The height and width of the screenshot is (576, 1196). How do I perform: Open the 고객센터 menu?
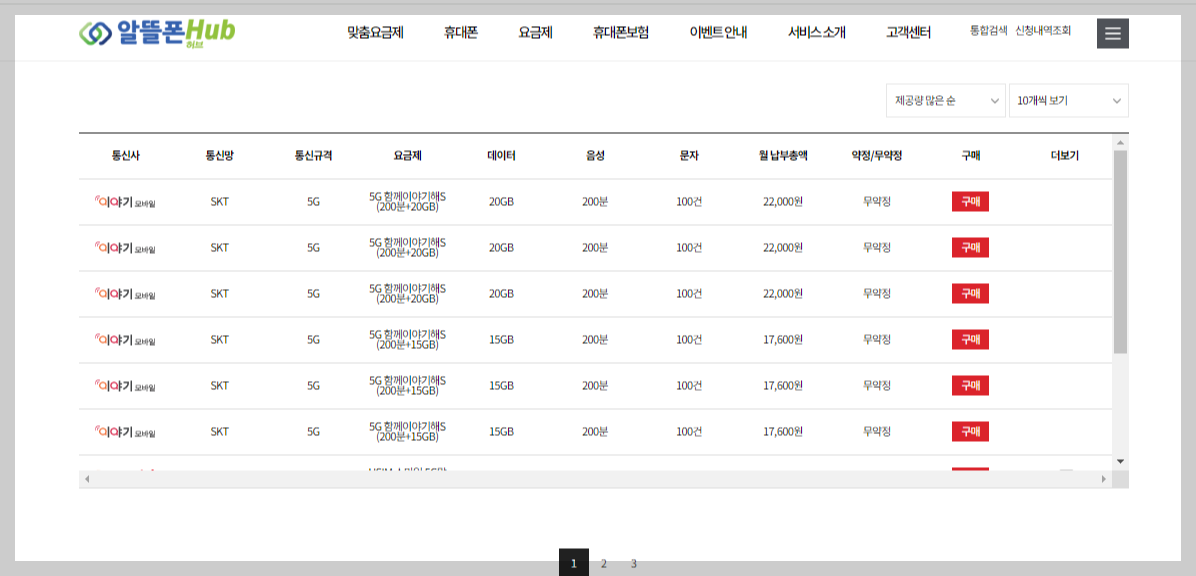(908, 33)
